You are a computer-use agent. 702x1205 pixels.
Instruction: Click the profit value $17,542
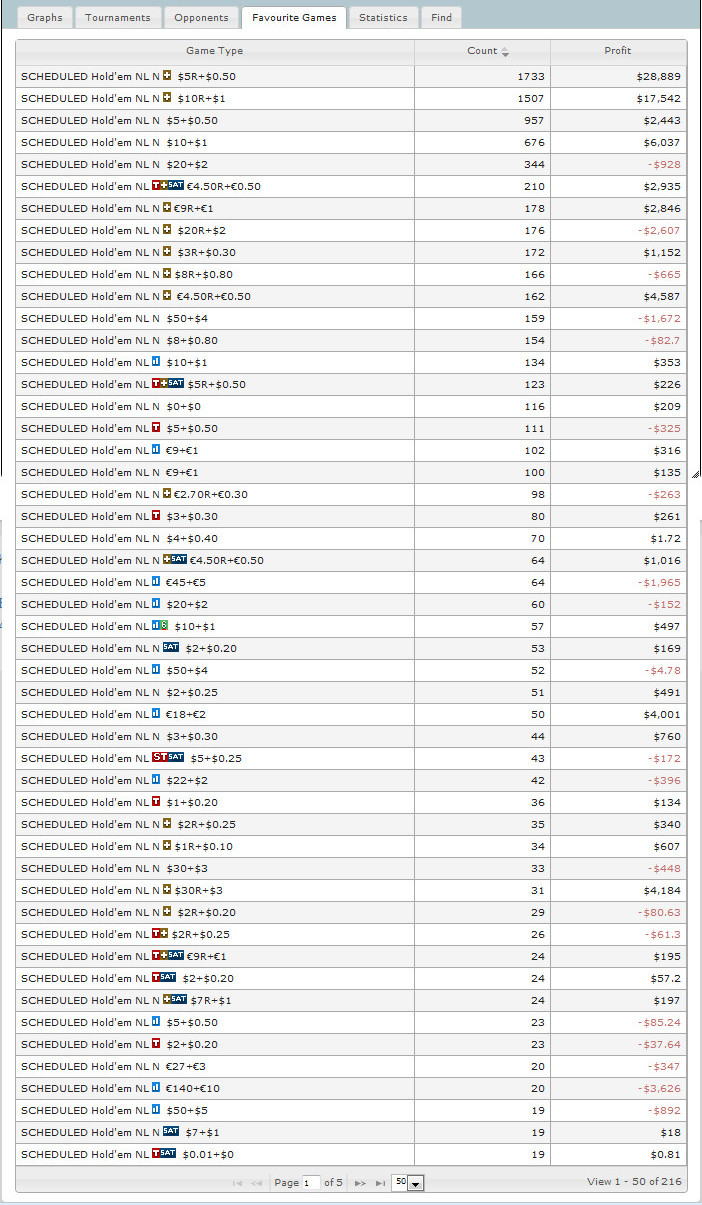pos(658,98)
